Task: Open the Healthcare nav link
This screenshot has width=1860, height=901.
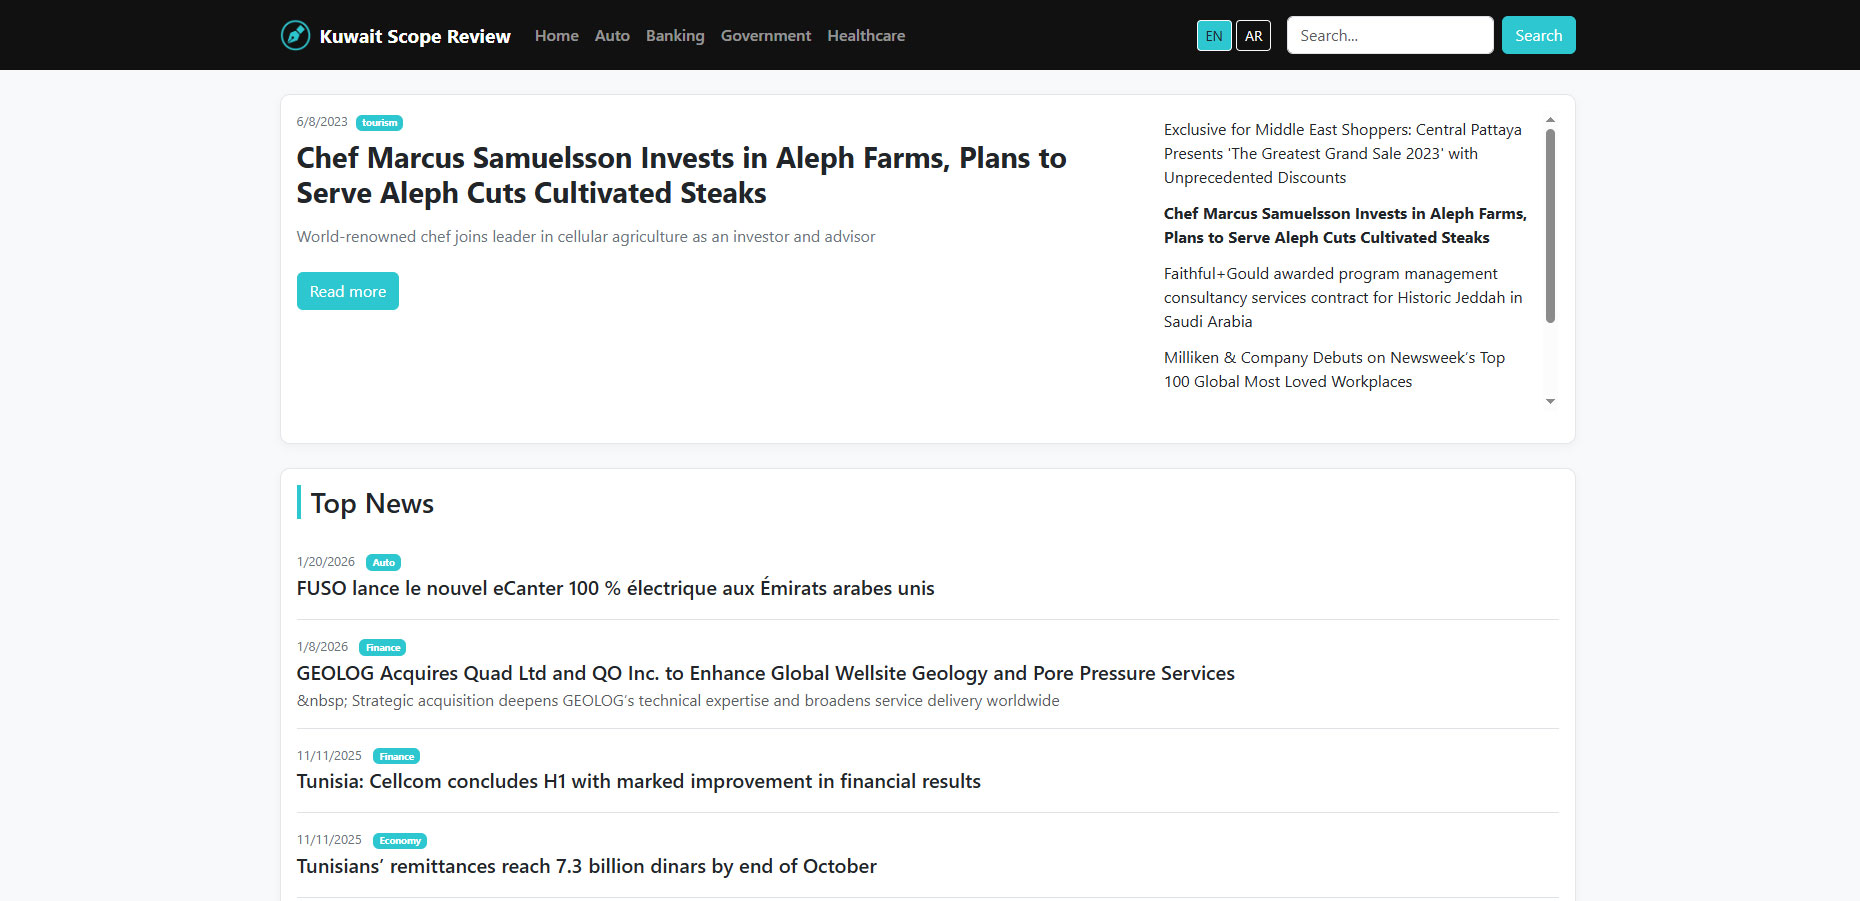Action: click(x=866, y=36)
